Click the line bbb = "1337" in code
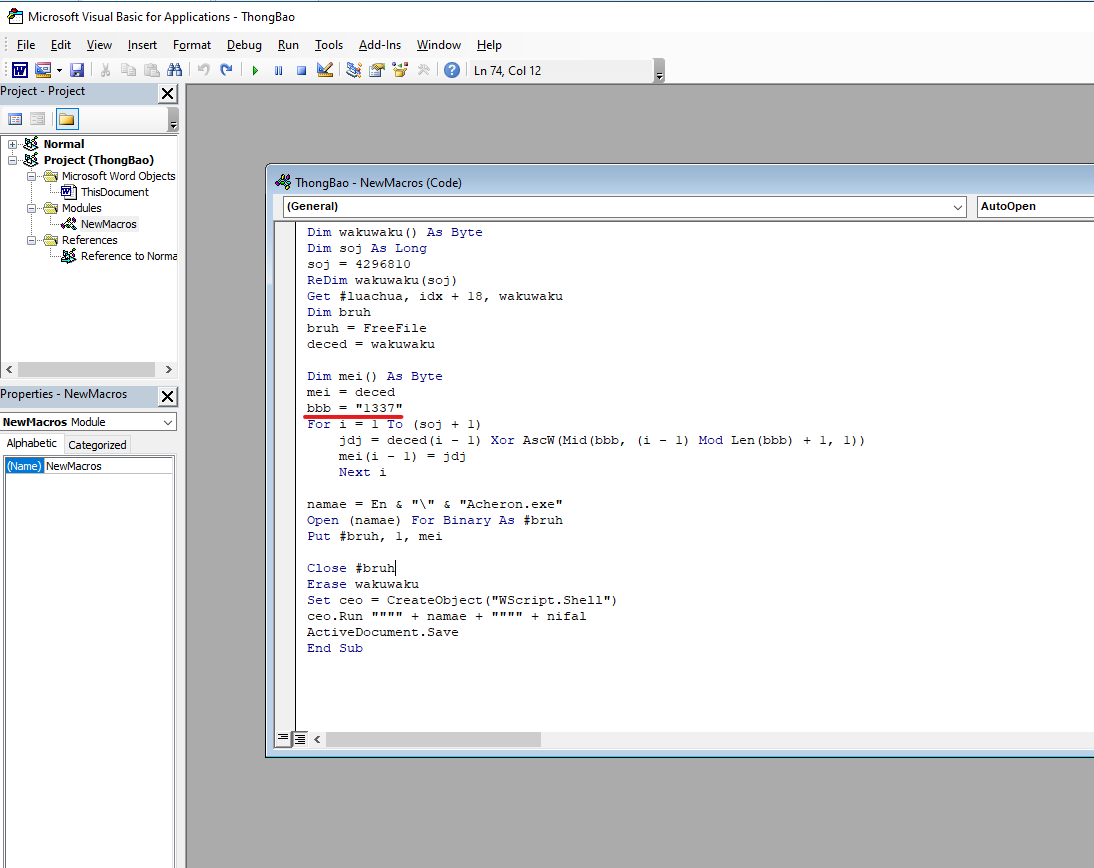The width and height of the screenshot is (1094, 868). (x=354, y=408)
